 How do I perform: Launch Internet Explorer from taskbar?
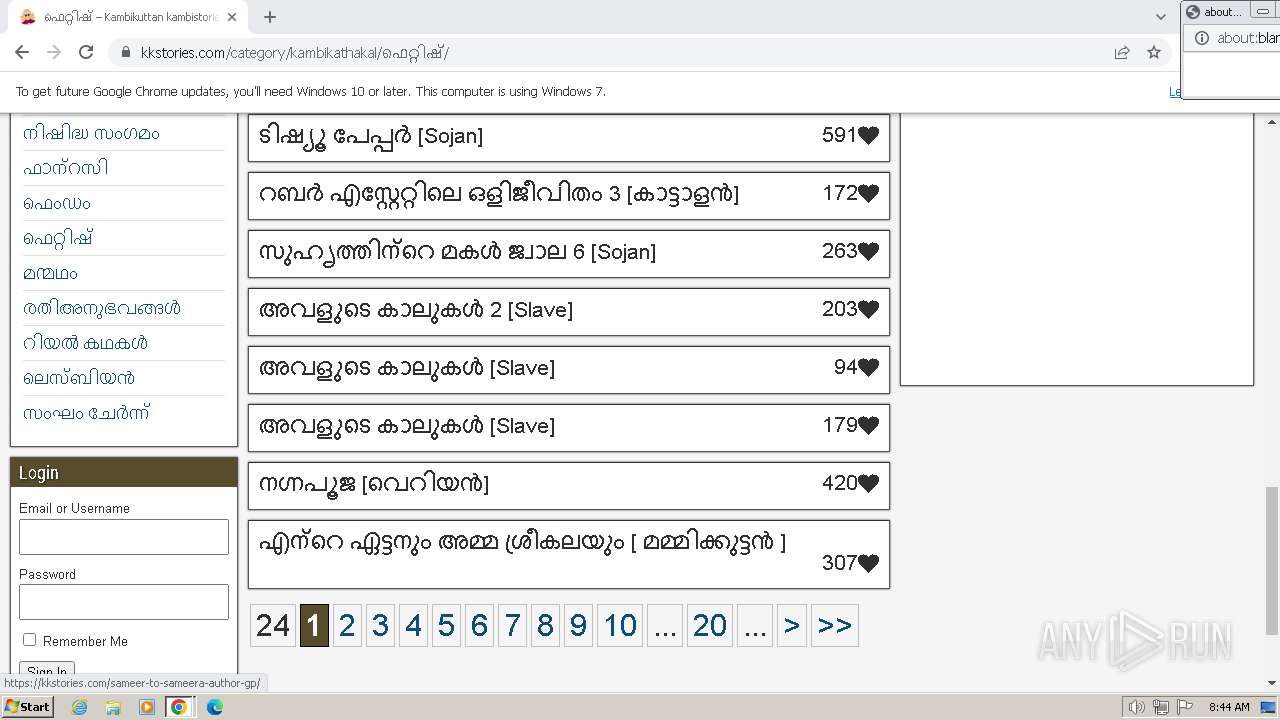(x=80, y=707)
